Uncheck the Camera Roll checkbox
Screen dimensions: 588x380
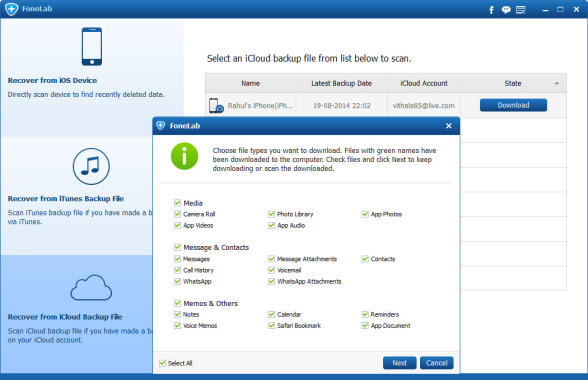[x=177, y=214]
